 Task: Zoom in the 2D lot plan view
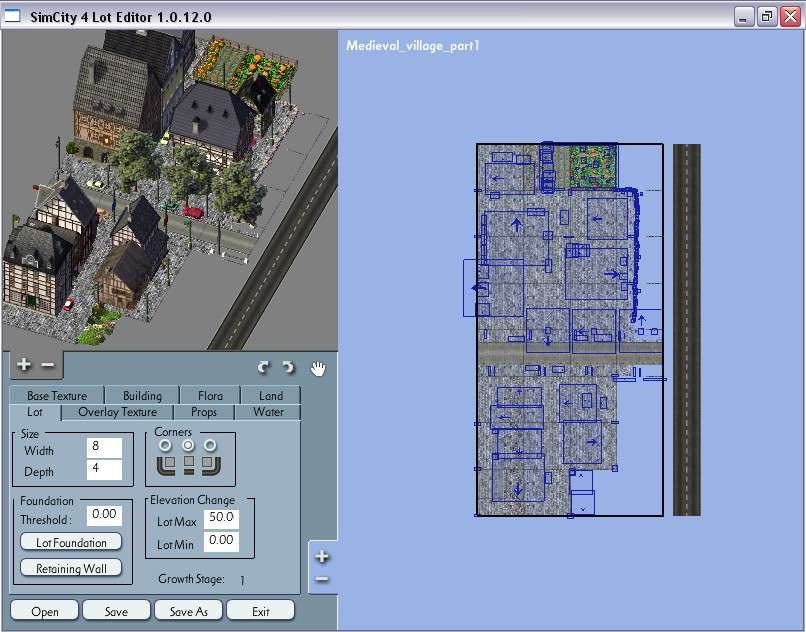pos(322,556)
